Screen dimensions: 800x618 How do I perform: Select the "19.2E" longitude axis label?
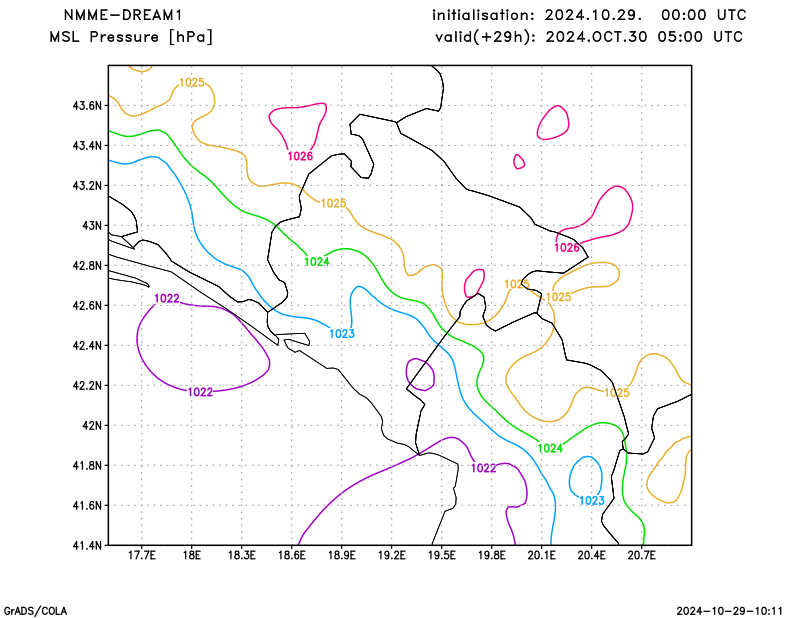pyautogui.click(x=391, y=556)
